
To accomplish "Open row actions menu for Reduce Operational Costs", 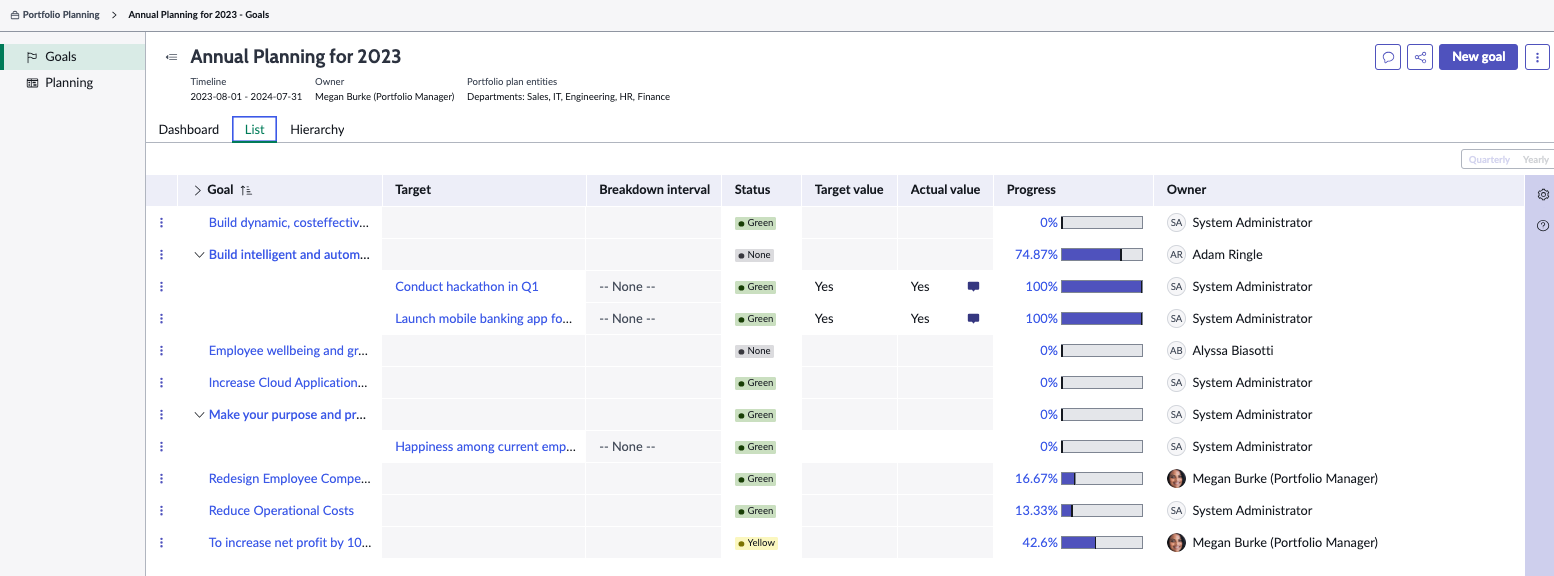I will point(161,511).
